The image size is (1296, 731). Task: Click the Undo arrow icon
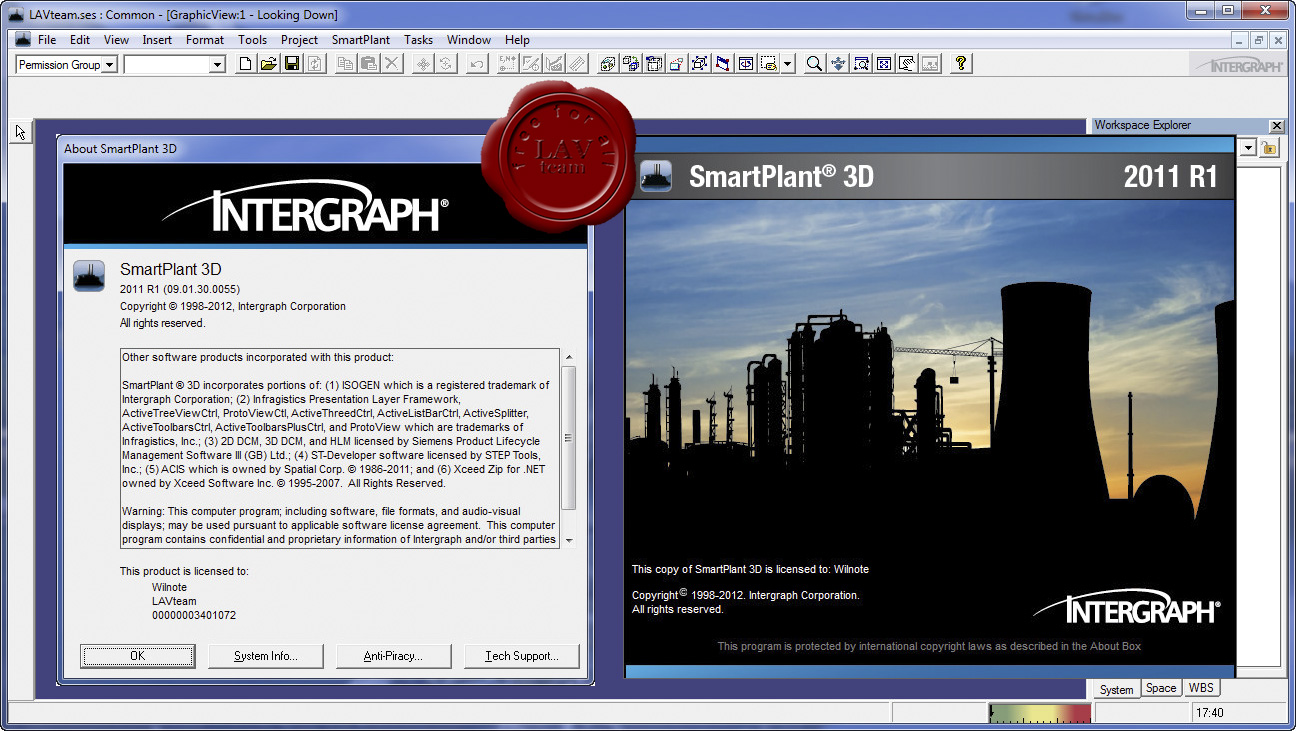pyautogui.click(x=477, y=64)
